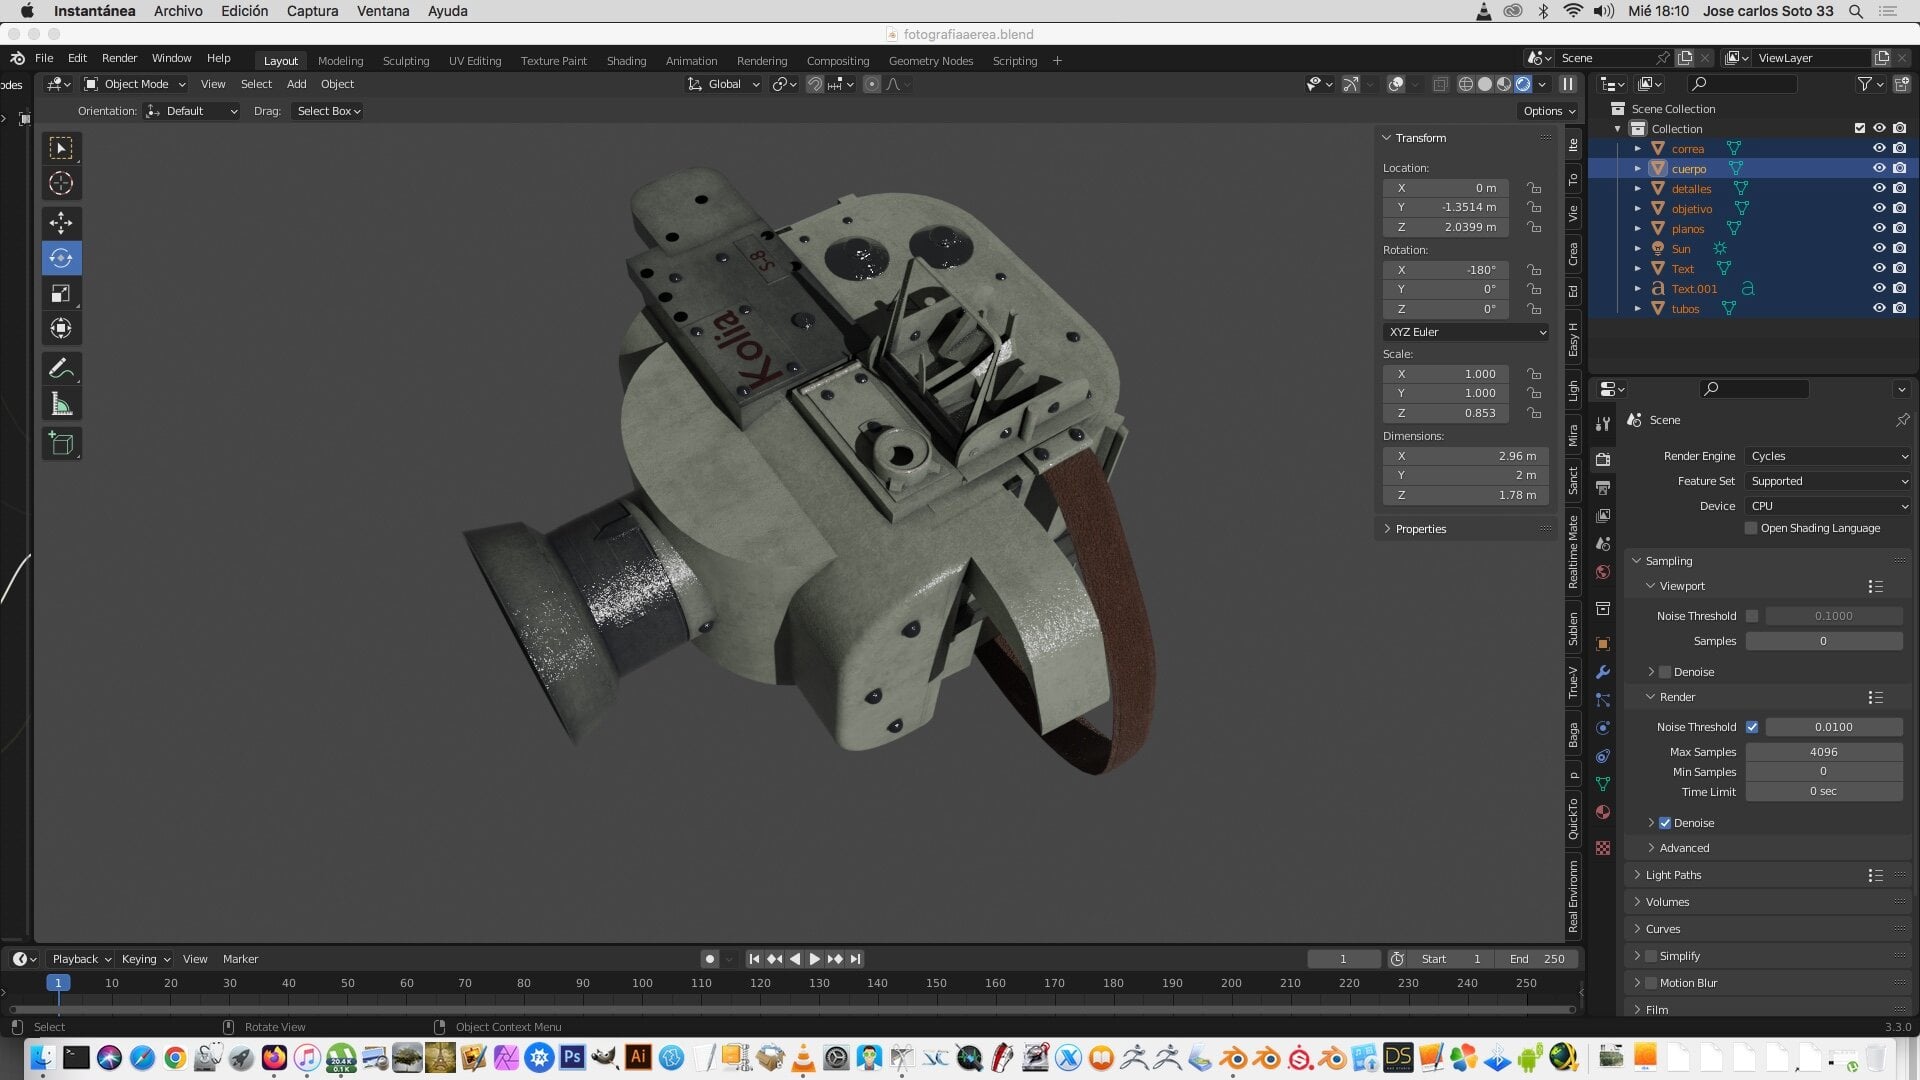Select the Measure tool

(x=61, y=404)
